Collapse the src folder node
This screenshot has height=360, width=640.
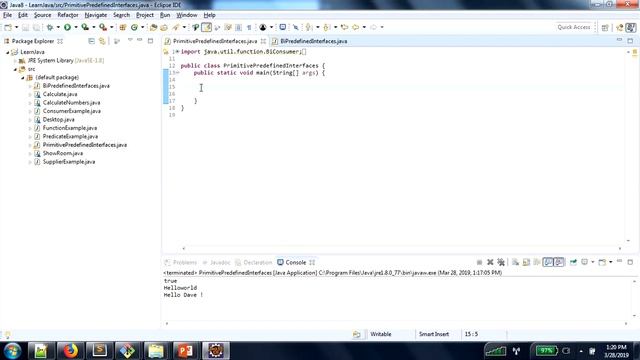coord(15,69)
